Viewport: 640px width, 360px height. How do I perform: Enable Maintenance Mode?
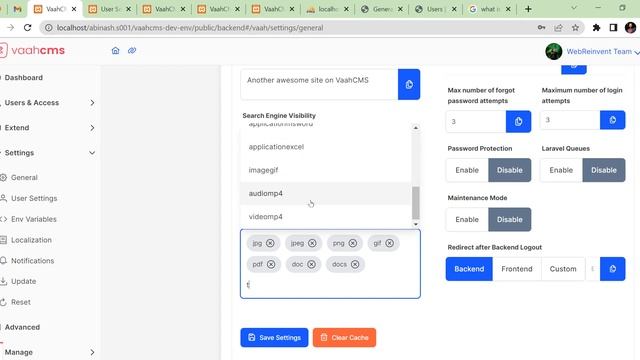pyautogui.click(x=467, y=220)
